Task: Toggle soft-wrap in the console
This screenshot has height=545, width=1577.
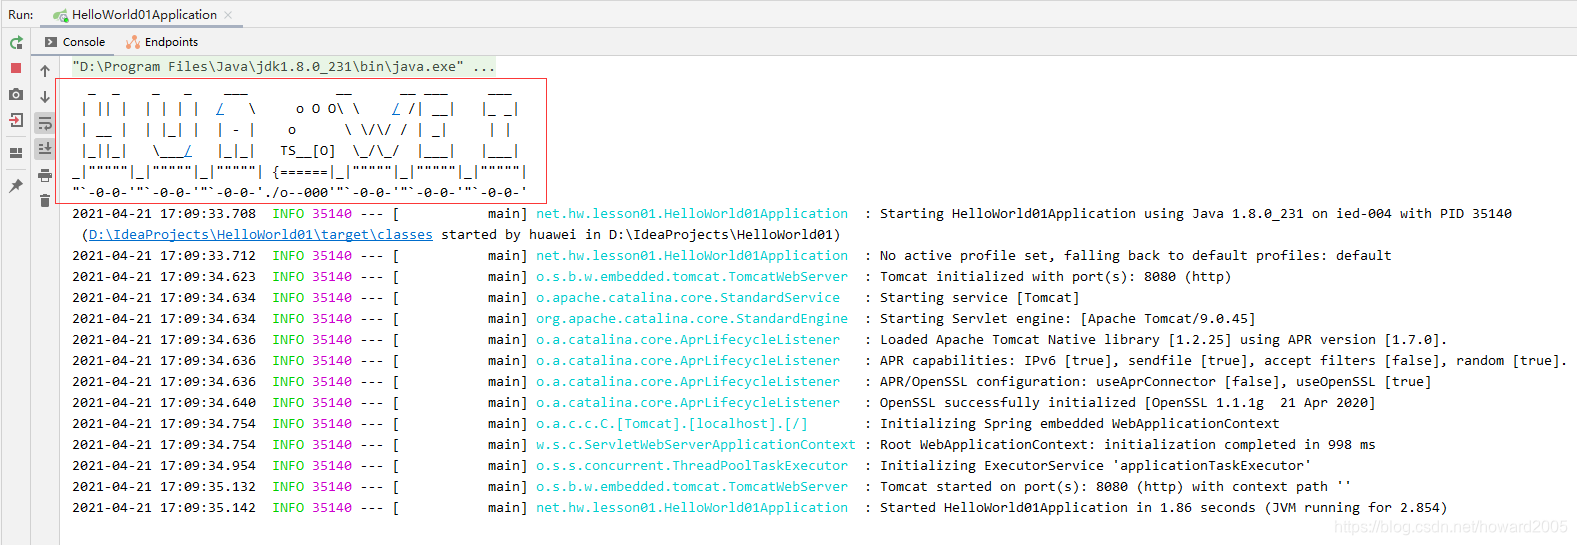Action: [45, 123]
